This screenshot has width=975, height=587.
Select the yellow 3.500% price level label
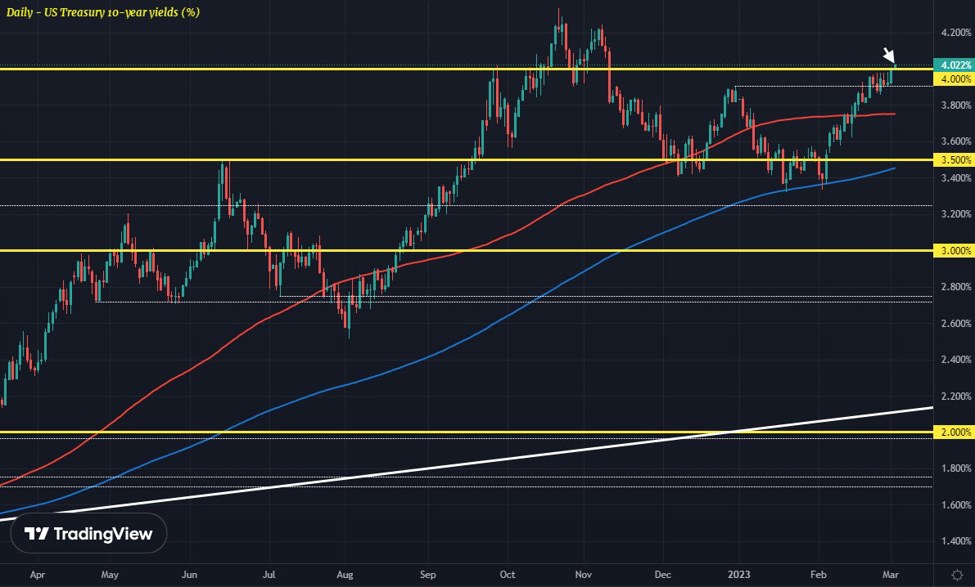[x=952, y=160]
